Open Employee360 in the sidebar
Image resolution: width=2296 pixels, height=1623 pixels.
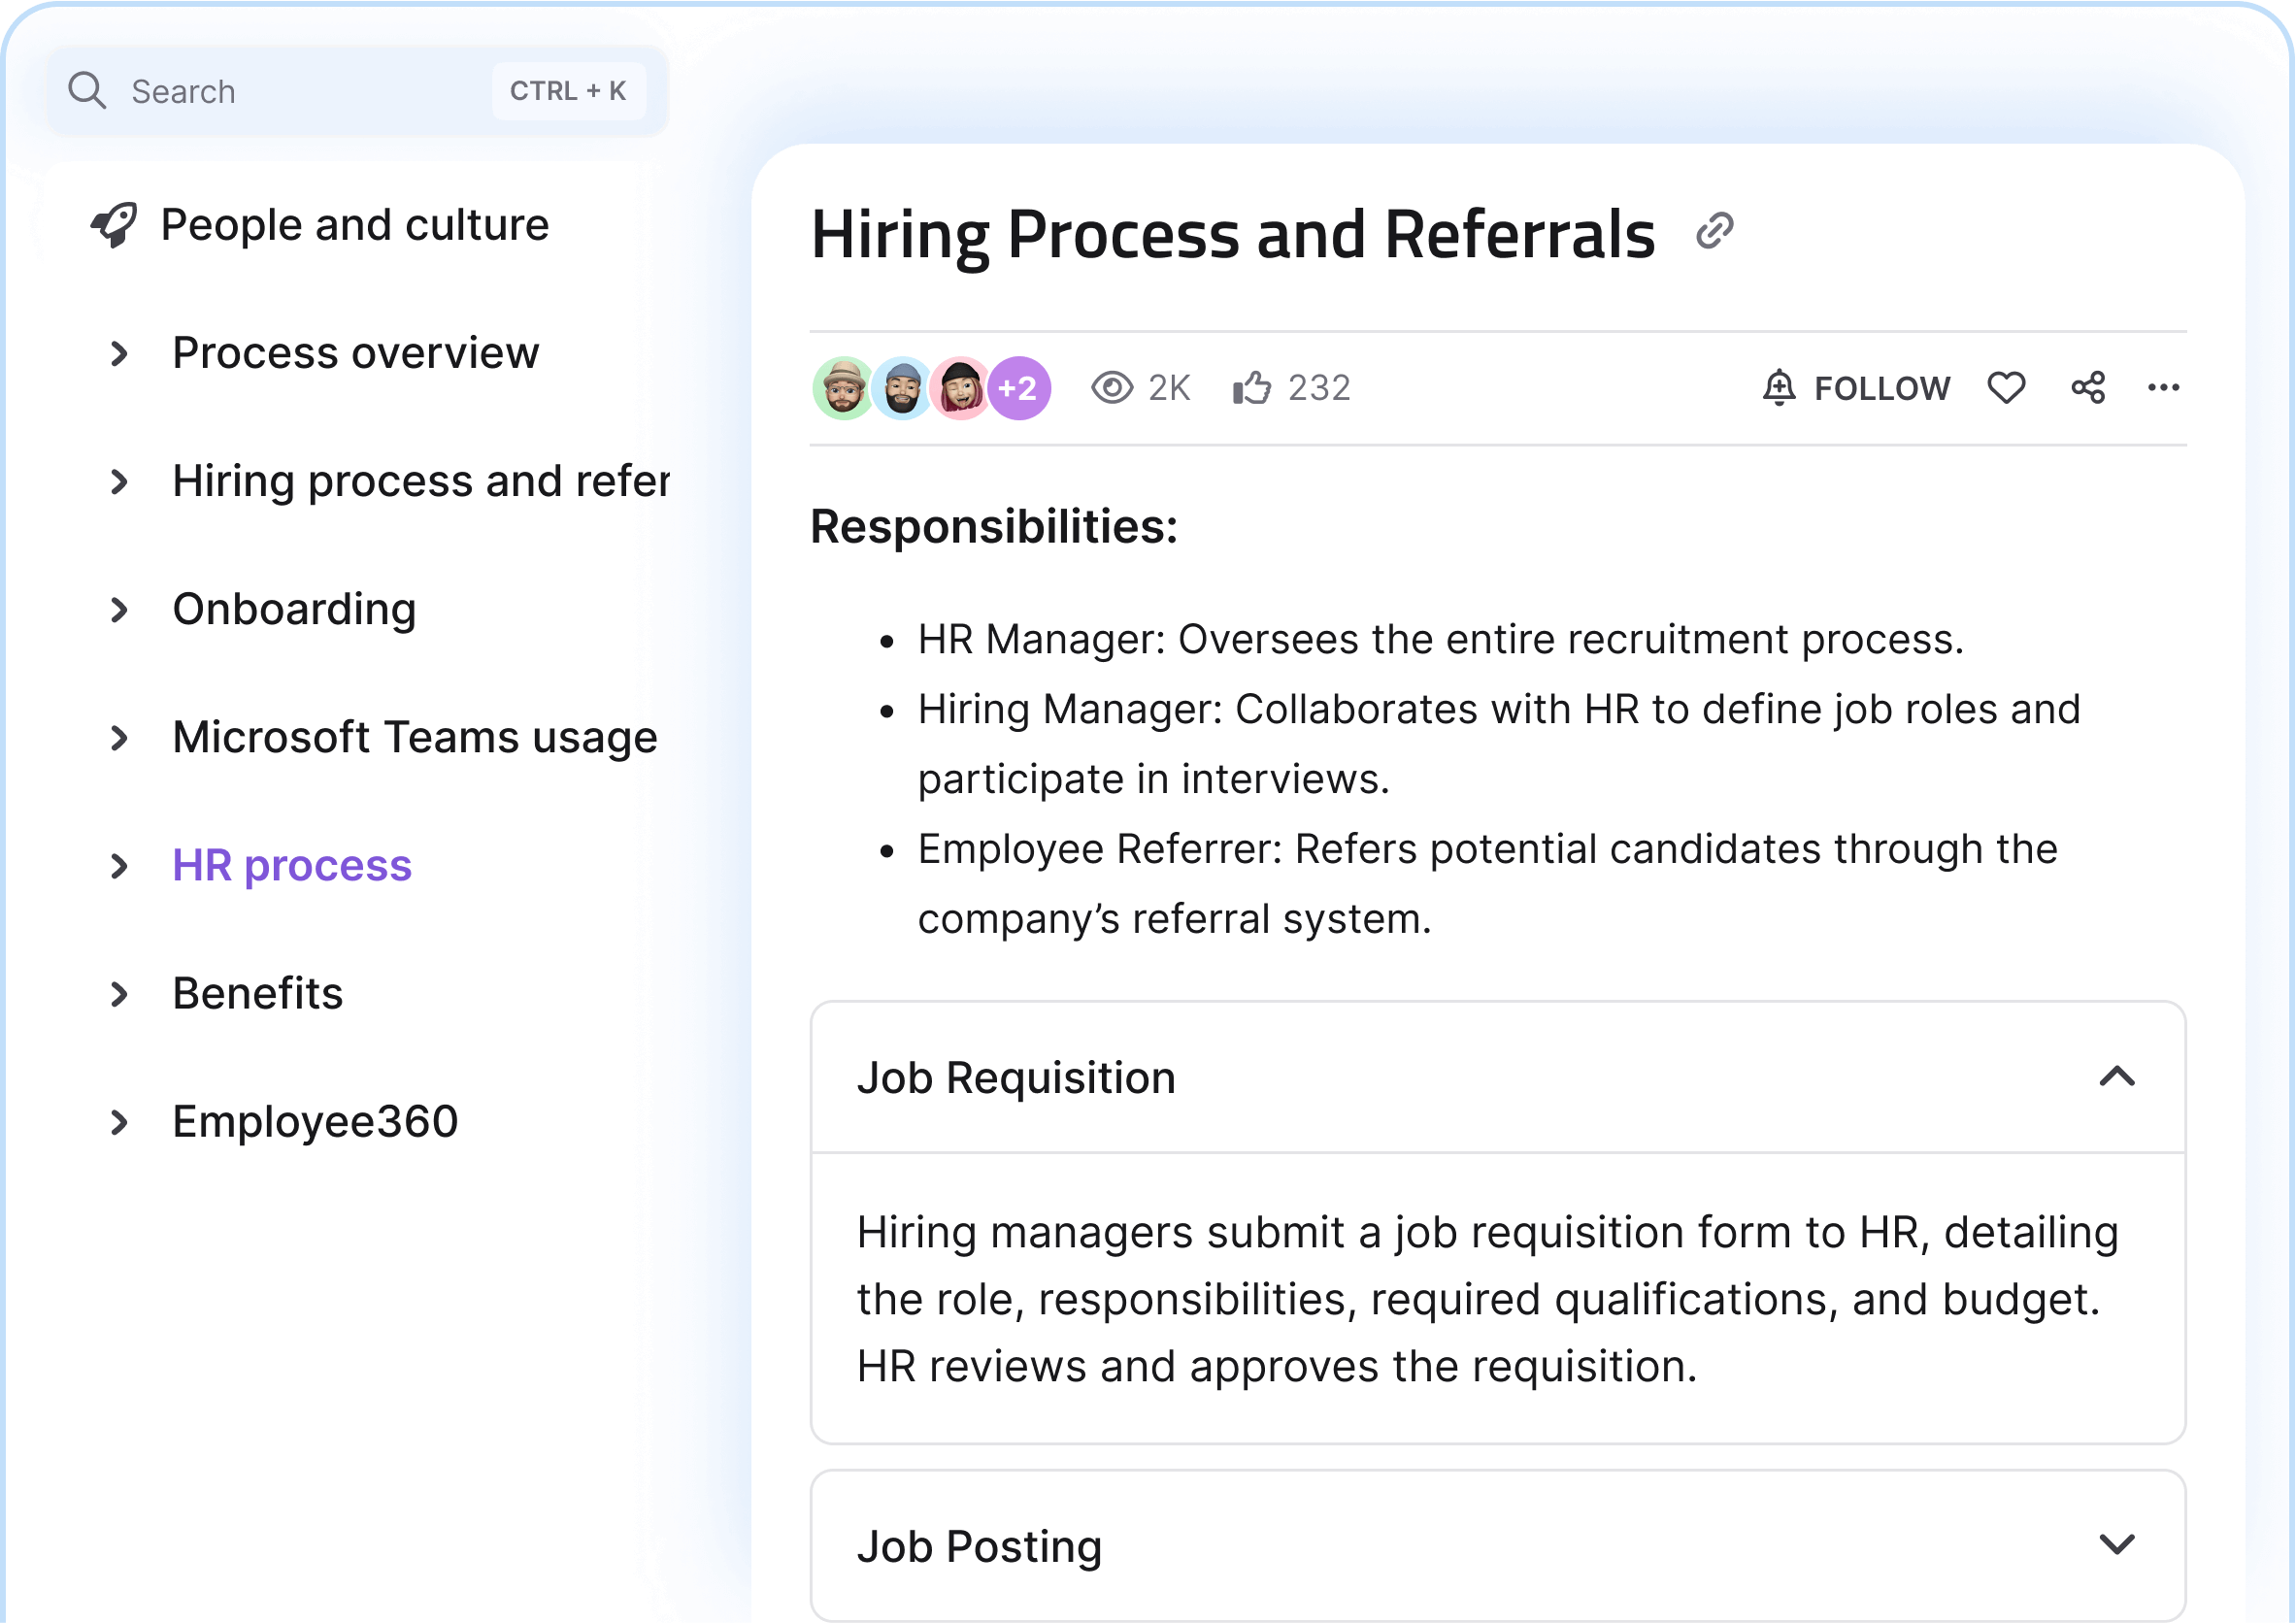314,1121
